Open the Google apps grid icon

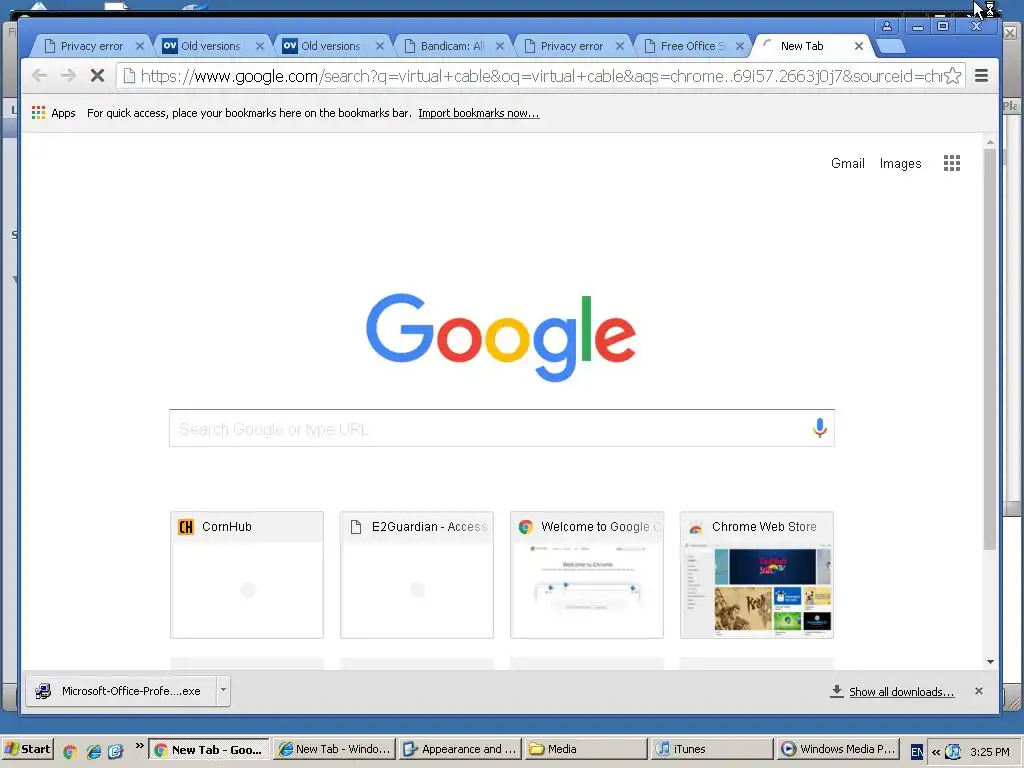(x=952, y=163)
